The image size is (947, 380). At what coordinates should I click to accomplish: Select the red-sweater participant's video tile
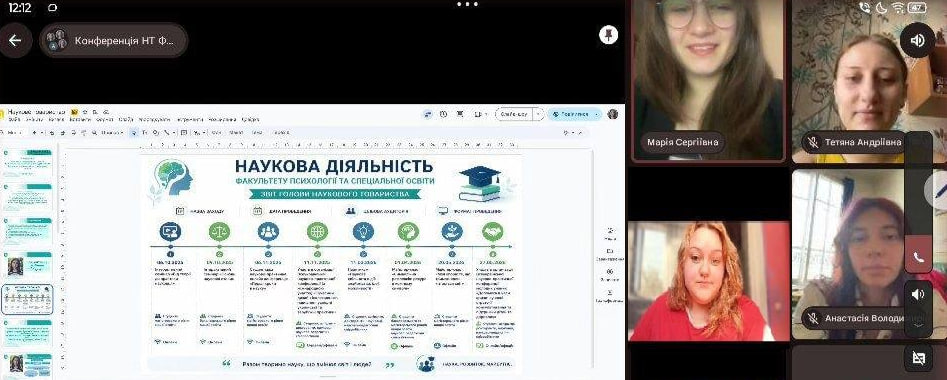709,281
